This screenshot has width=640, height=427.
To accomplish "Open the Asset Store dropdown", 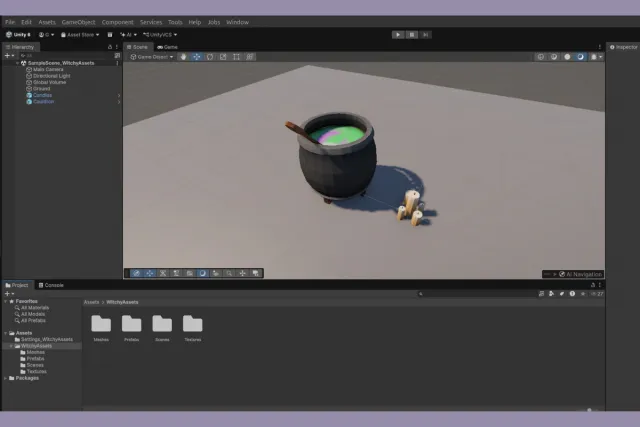I will click(80, 35).
